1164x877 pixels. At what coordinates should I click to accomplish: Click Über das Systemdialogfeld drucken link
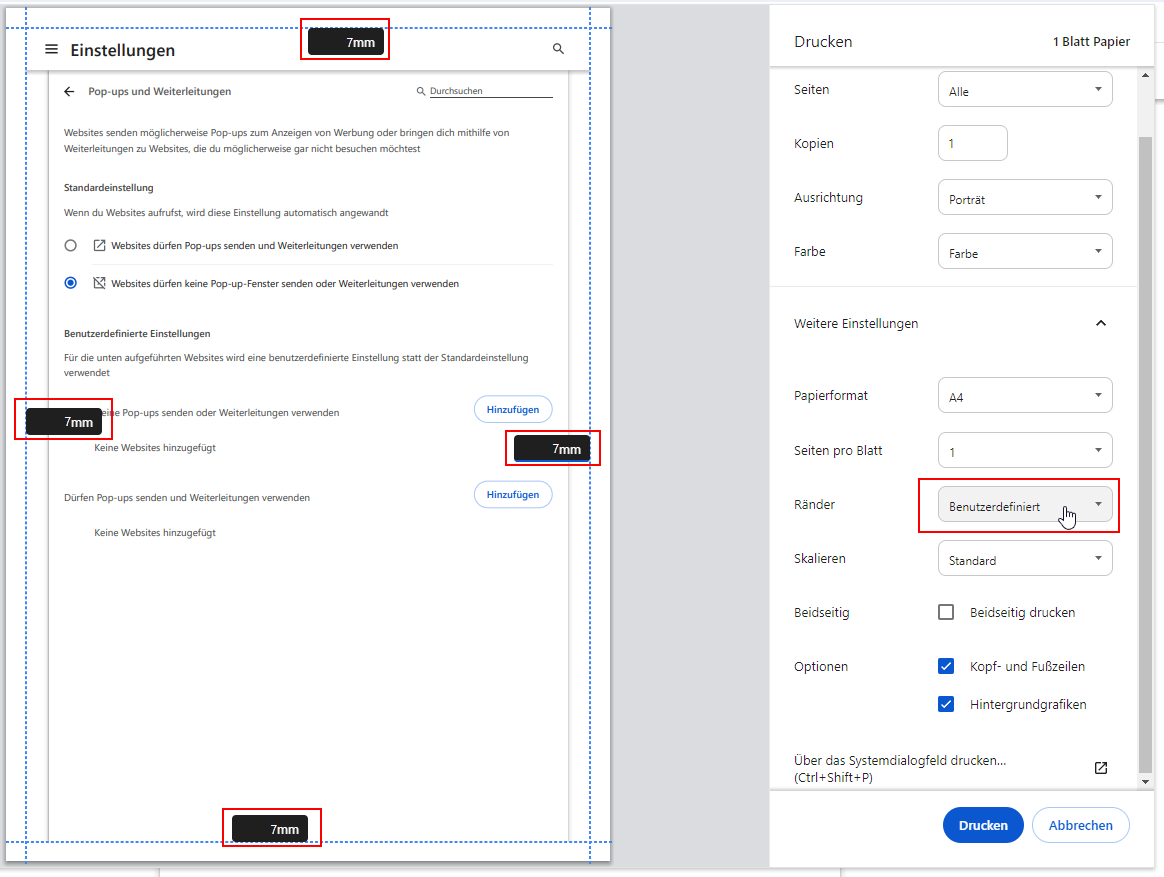pyautogui.click(x=900, y=769)
